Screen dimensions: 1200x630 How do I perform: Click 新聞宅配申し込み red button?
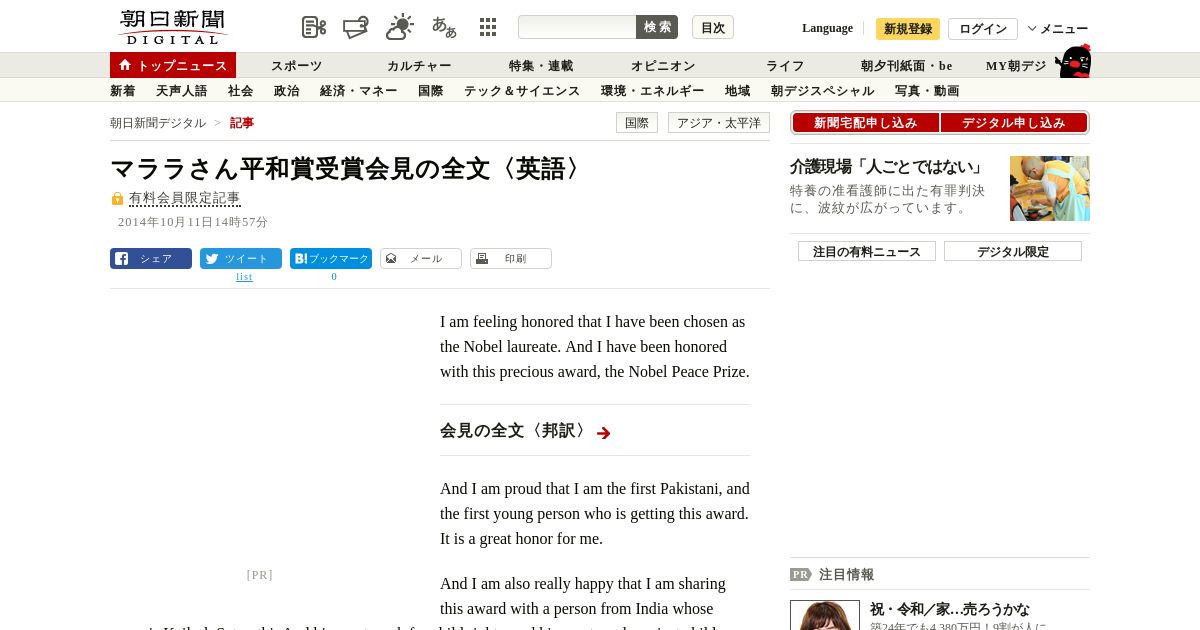tap(865, 123)
